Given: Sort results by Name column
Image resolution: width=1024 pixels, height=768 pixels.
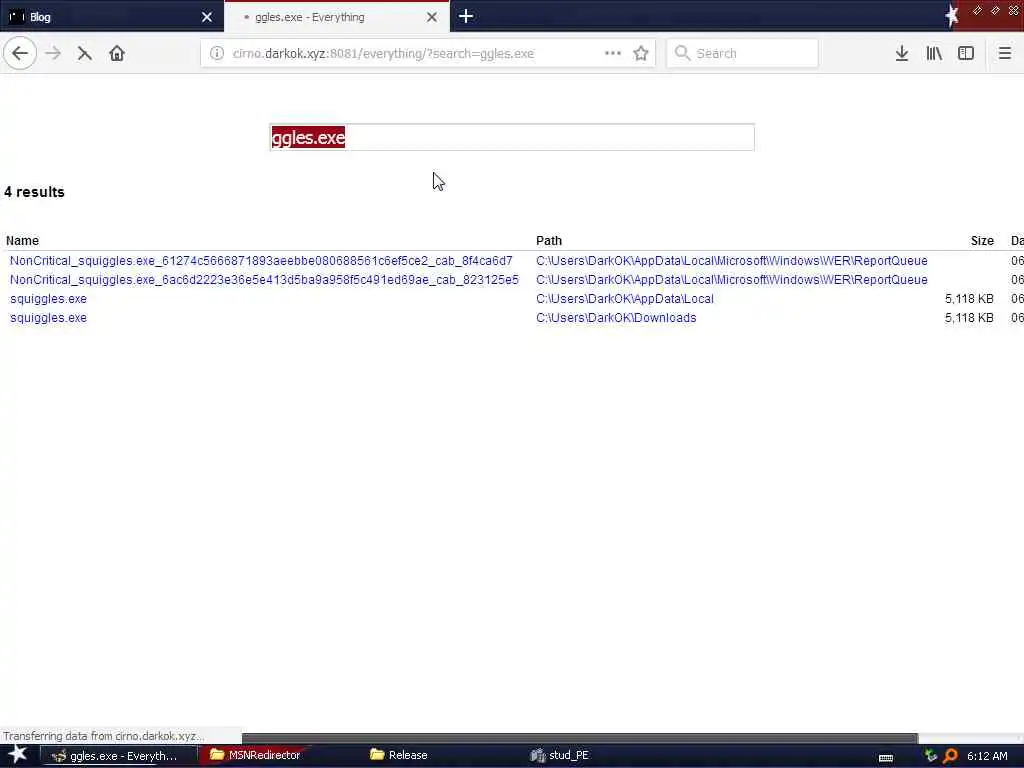Looking at the screenshot, I should pyautogui.click(x=22, y=241).
